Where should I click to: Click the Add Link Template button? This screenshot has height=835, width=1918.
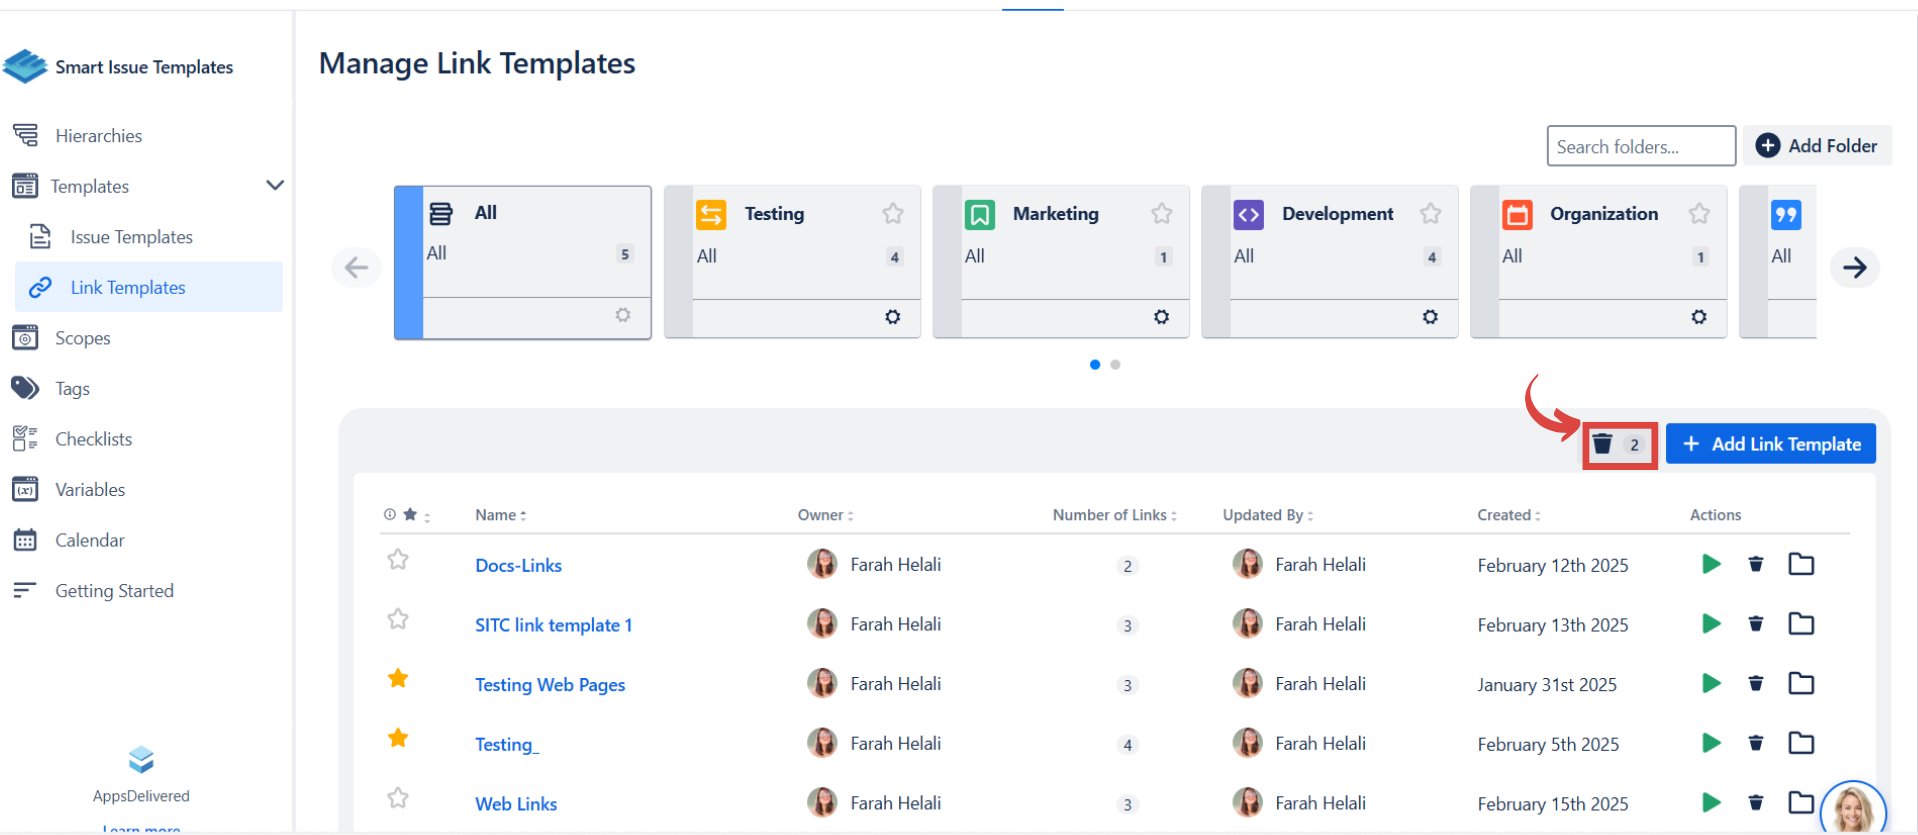1770,444
